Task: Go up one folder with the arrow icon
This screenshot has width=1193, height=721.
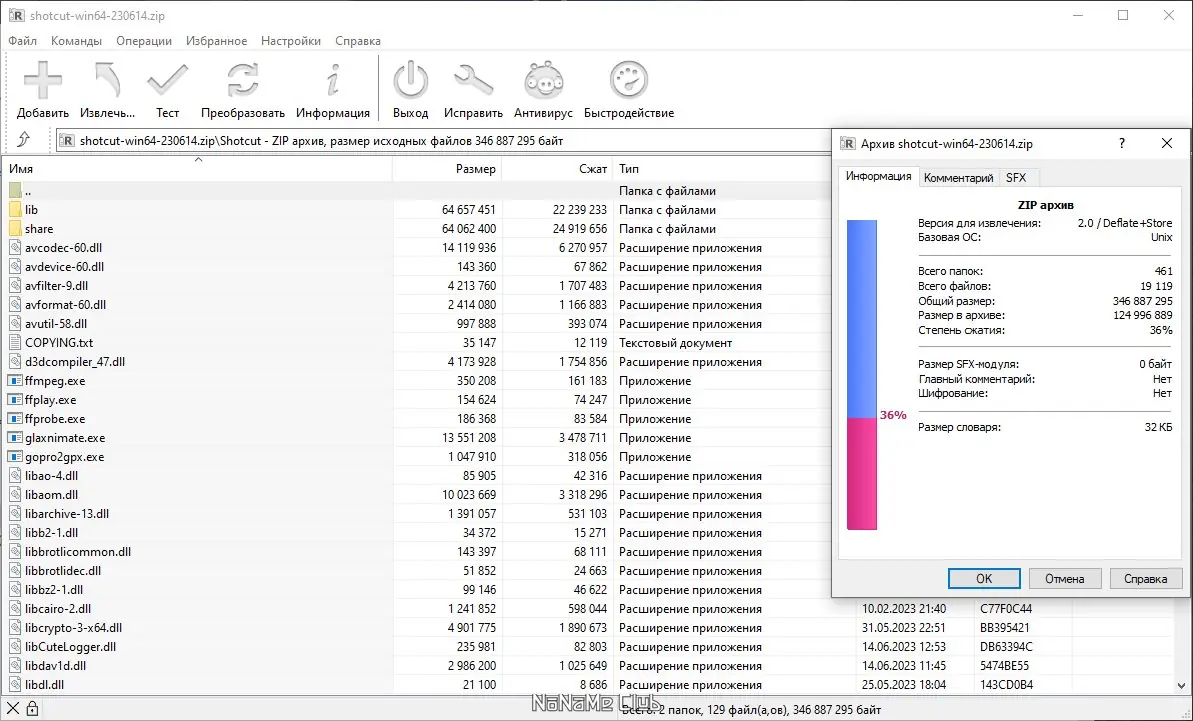Action: (24, 139)
